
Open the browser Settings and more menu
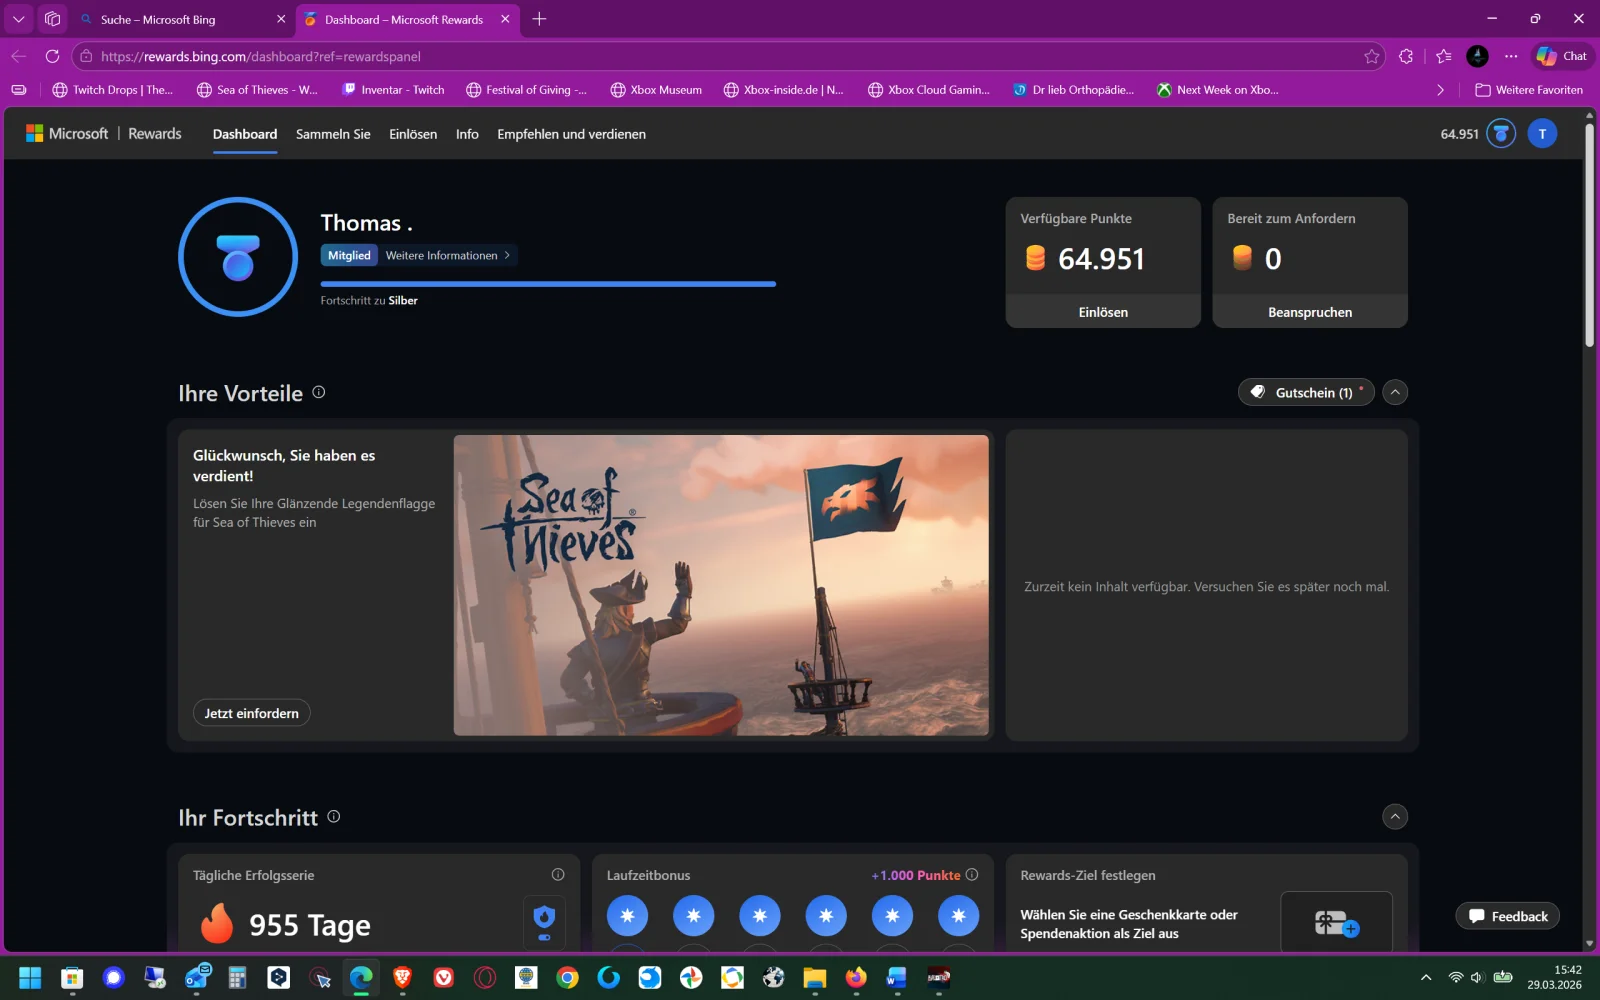[1511, 56]
